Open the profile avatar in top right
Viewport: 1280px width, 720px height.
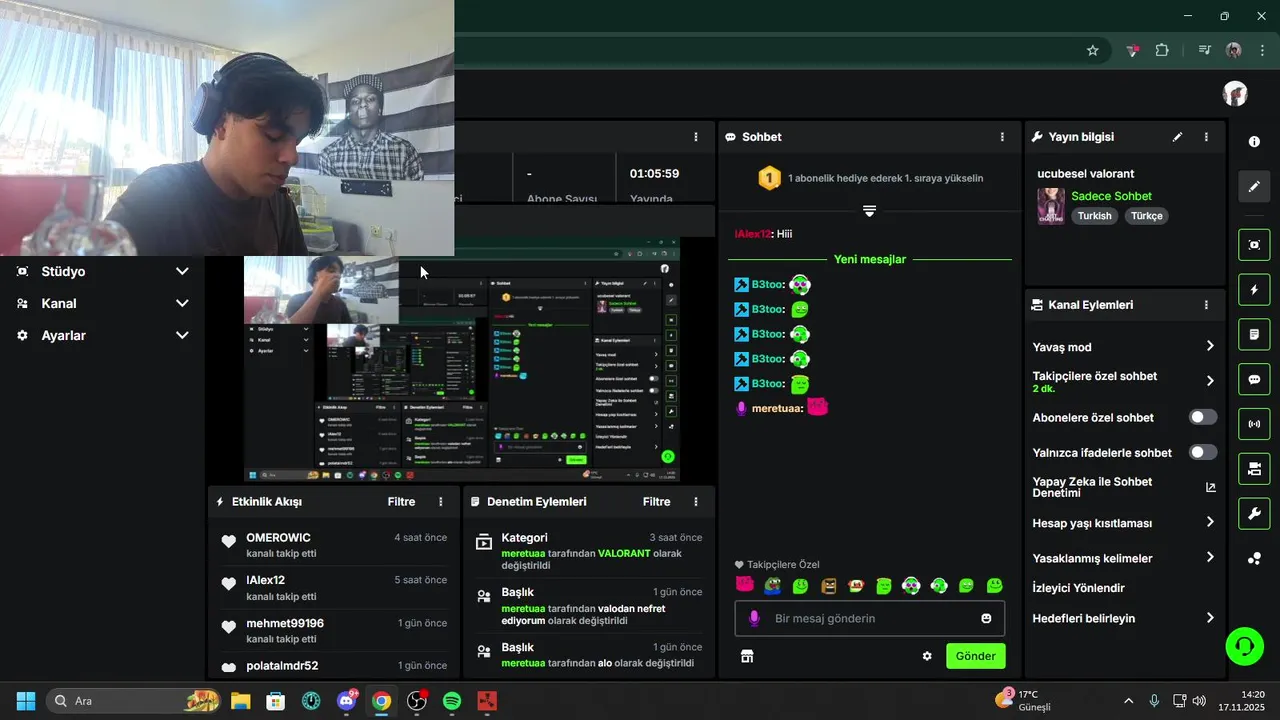tap(1235, 94)
